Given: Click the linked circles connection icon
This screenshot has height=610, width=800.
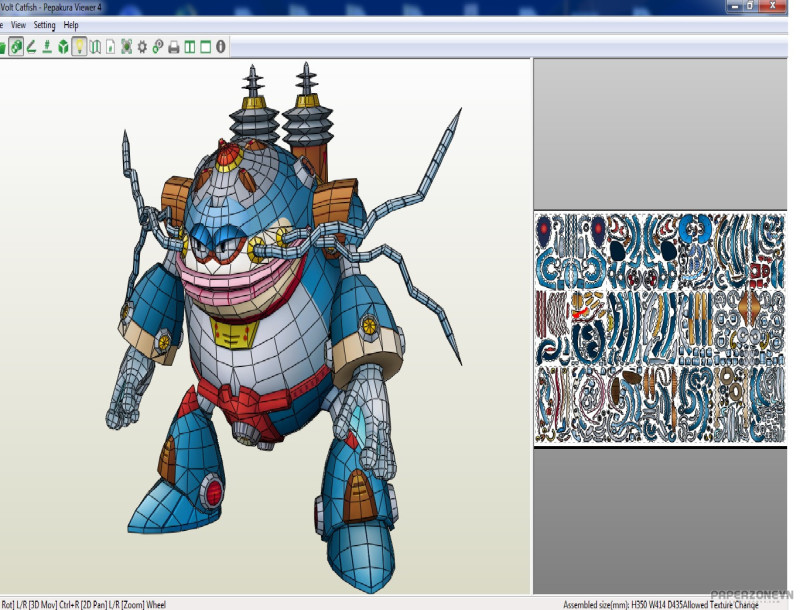Looking at the screenshot, I should 157,46.
